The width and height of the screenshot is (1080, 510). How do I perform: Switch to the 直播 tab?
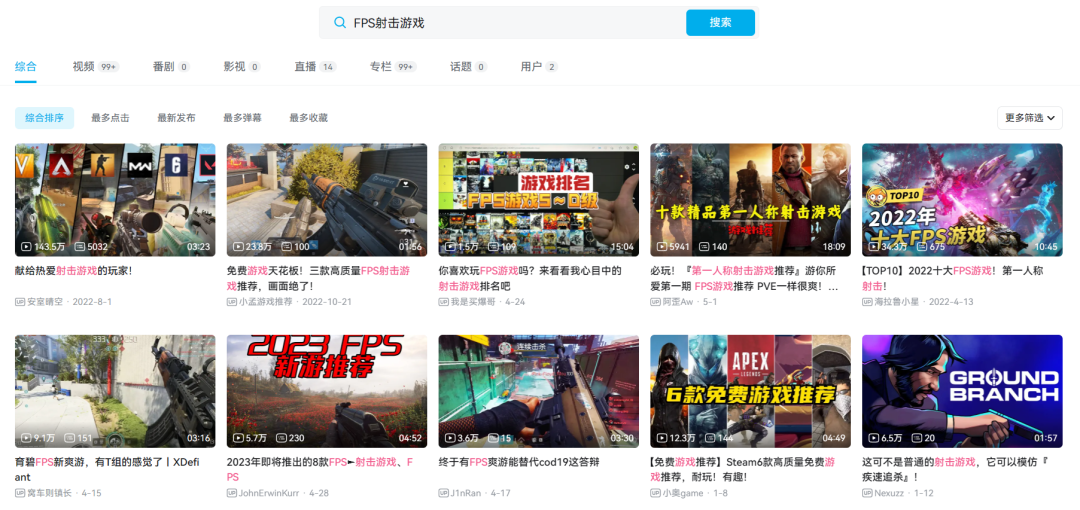tap(315, 67)
